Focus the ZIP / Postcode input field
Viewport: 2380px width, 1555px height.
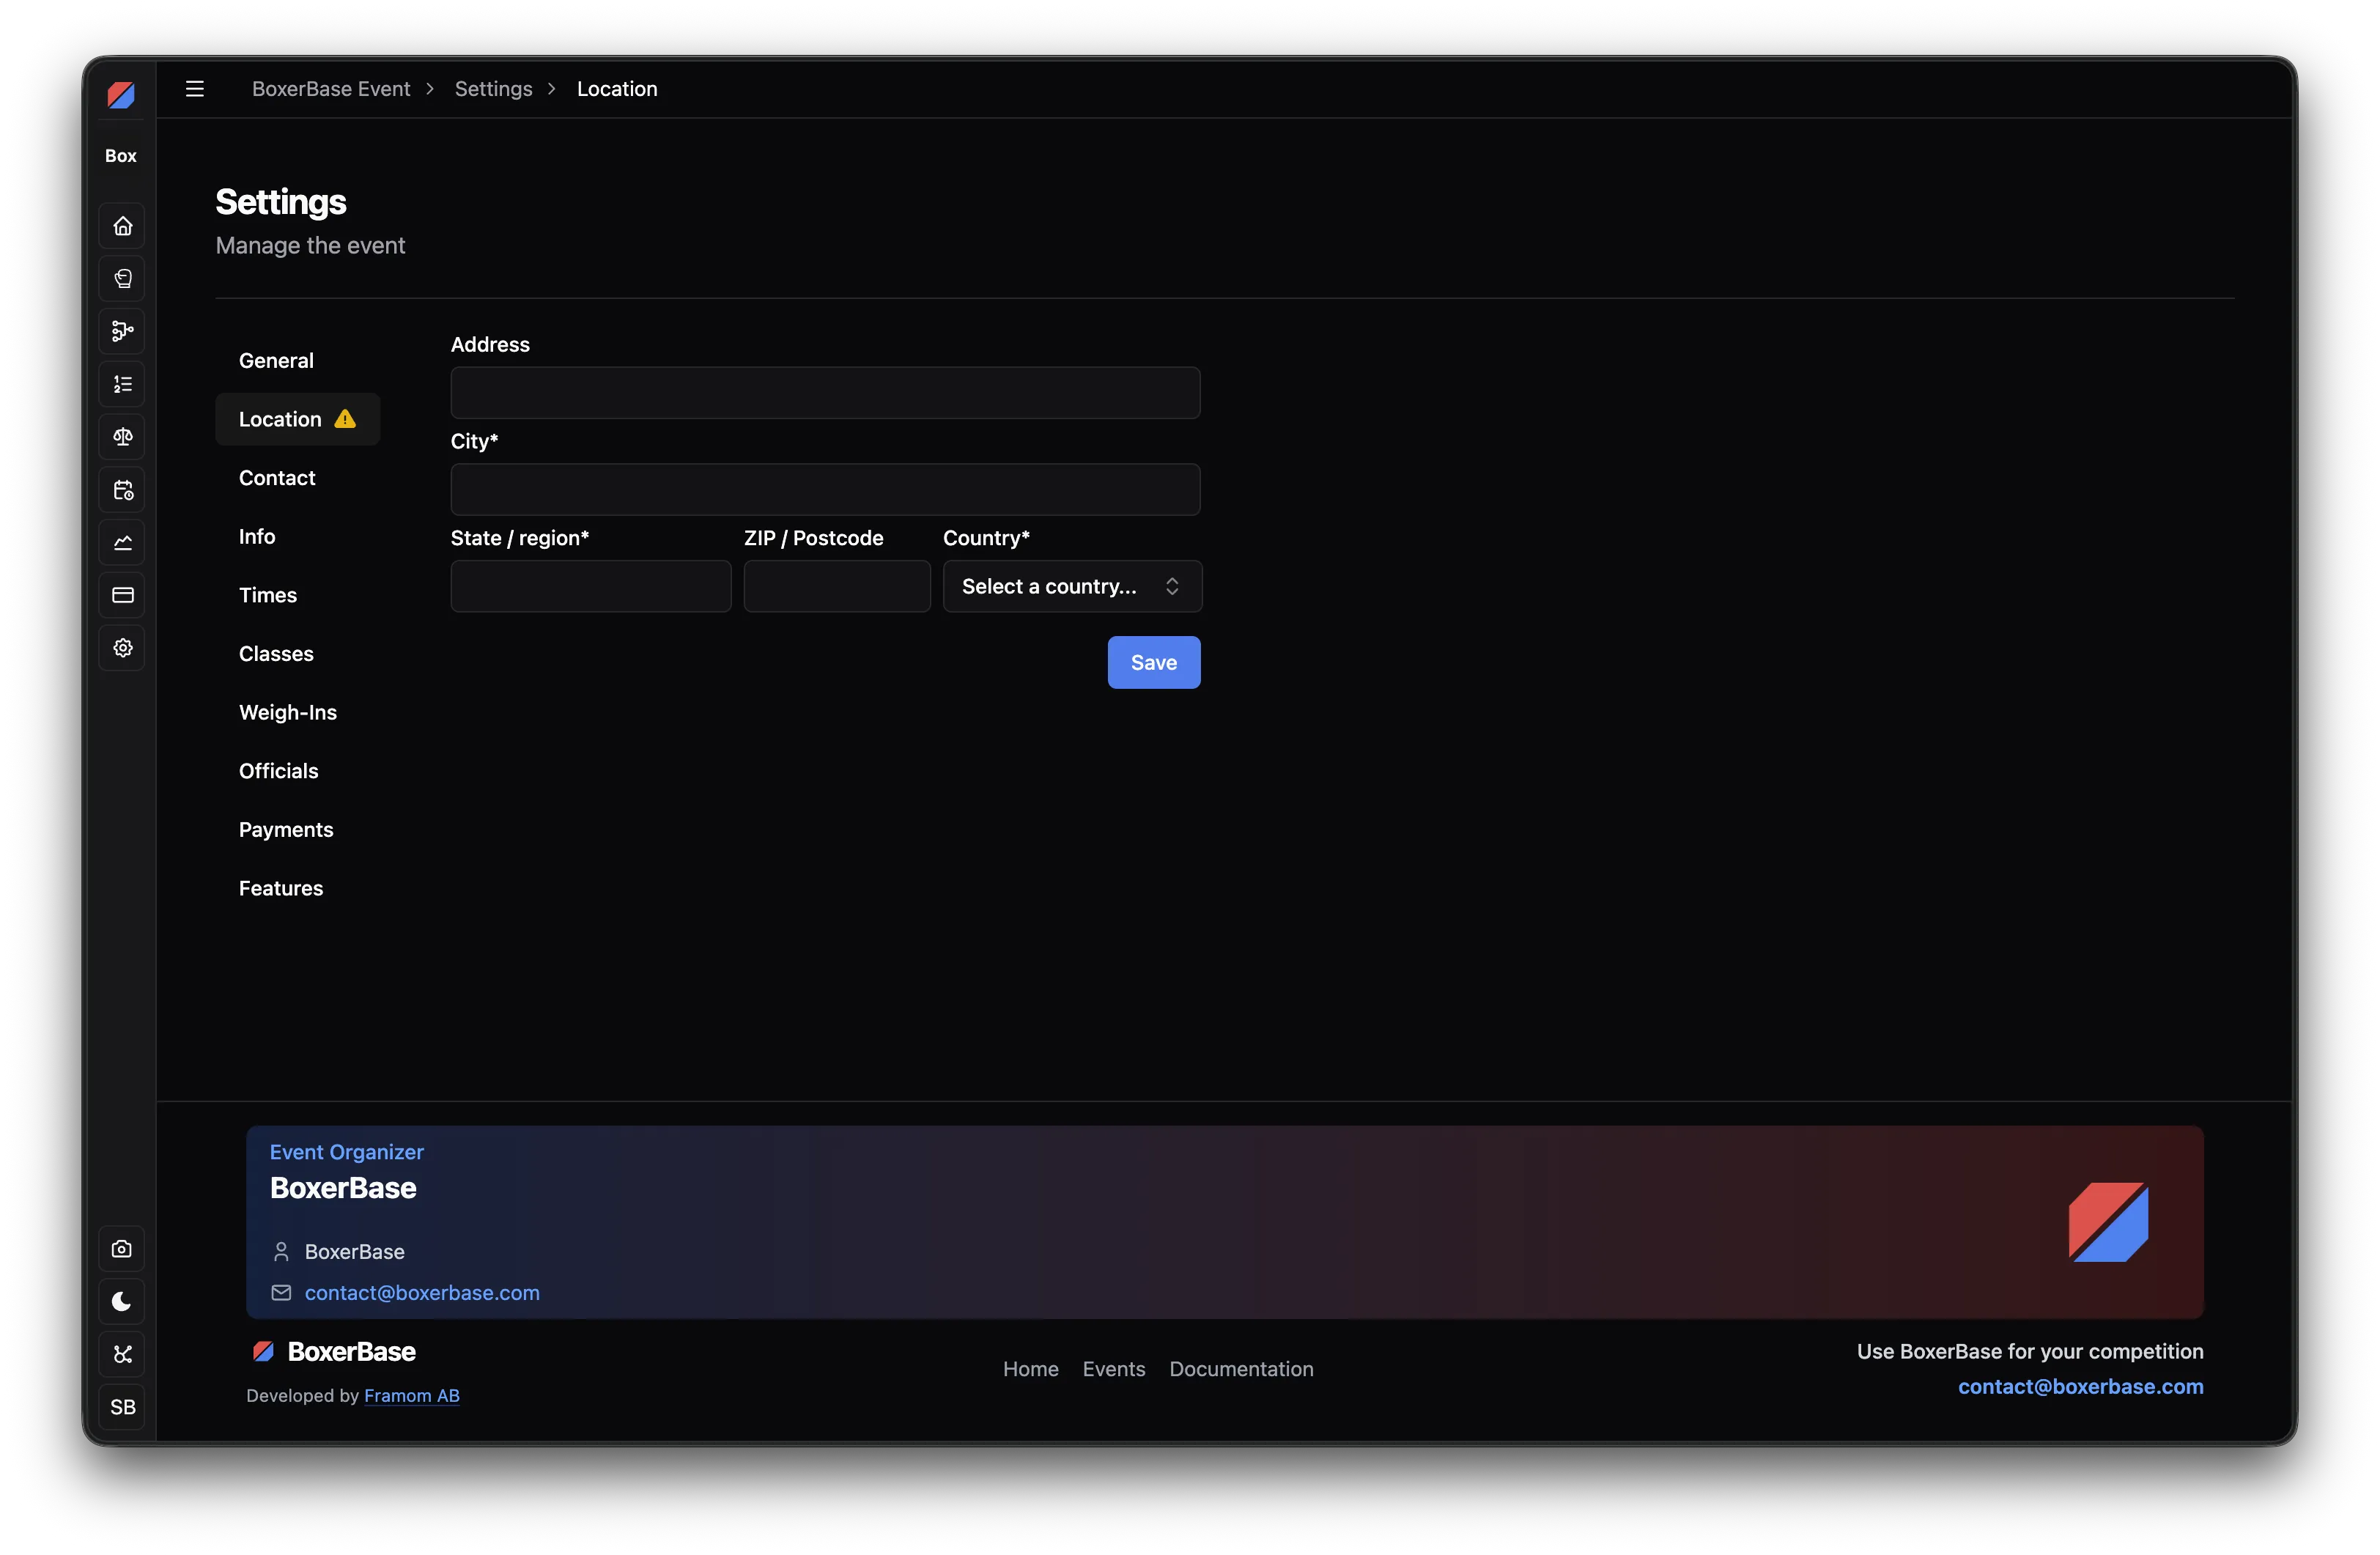click(837, 586)
